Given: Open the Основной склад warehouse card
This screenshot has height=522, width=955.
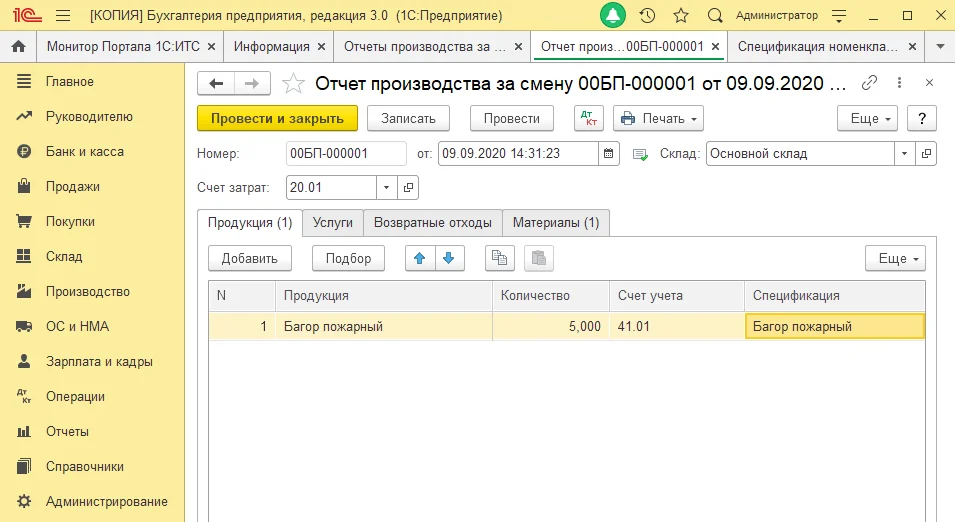Looking at the screenshot, I should point(926,153).
